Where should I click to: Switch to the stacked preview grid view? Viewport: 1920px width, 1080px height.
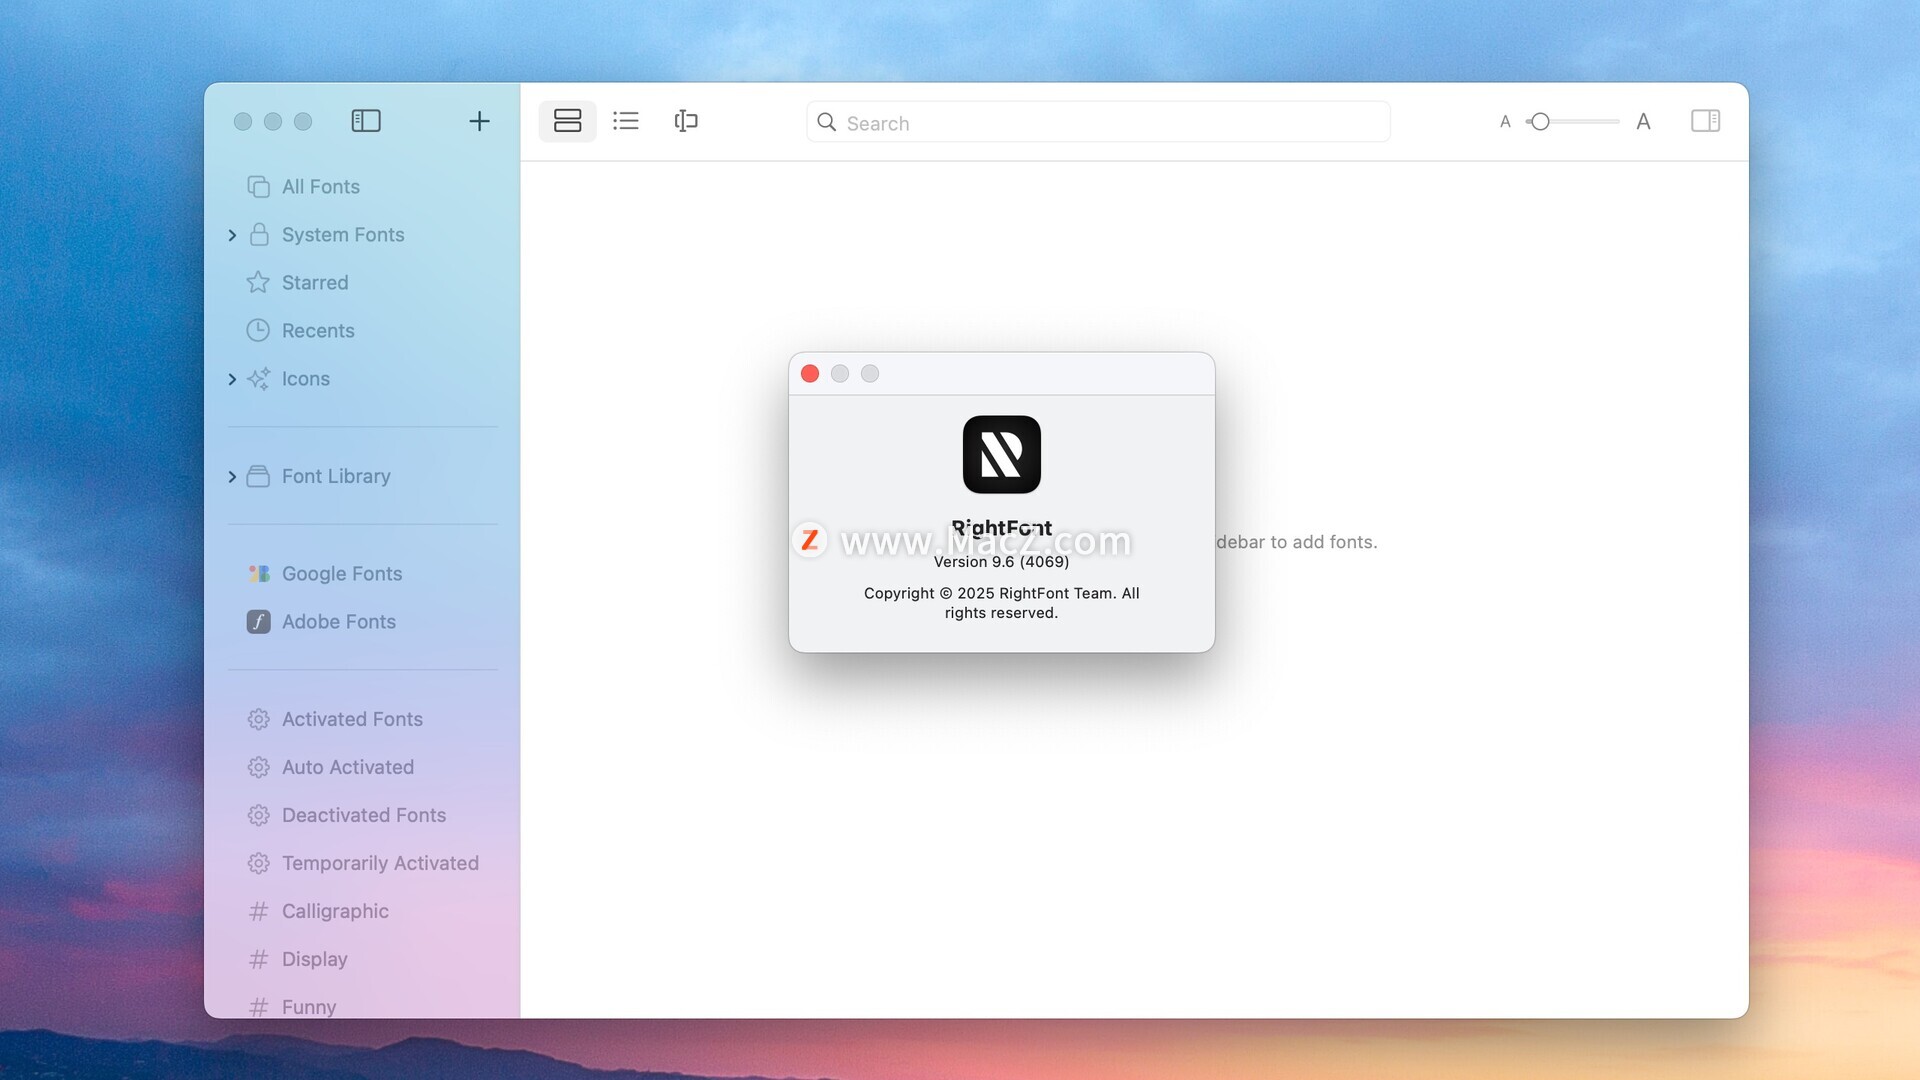[567, 121]
